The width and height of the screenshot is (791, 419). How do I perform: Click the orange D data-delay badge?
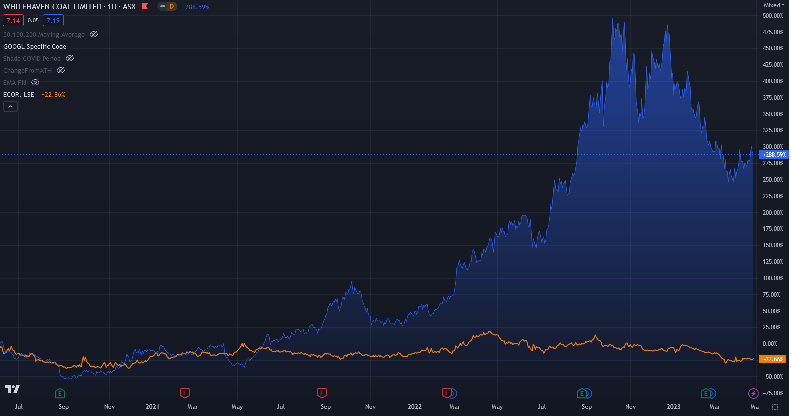(x=172, y=7)
